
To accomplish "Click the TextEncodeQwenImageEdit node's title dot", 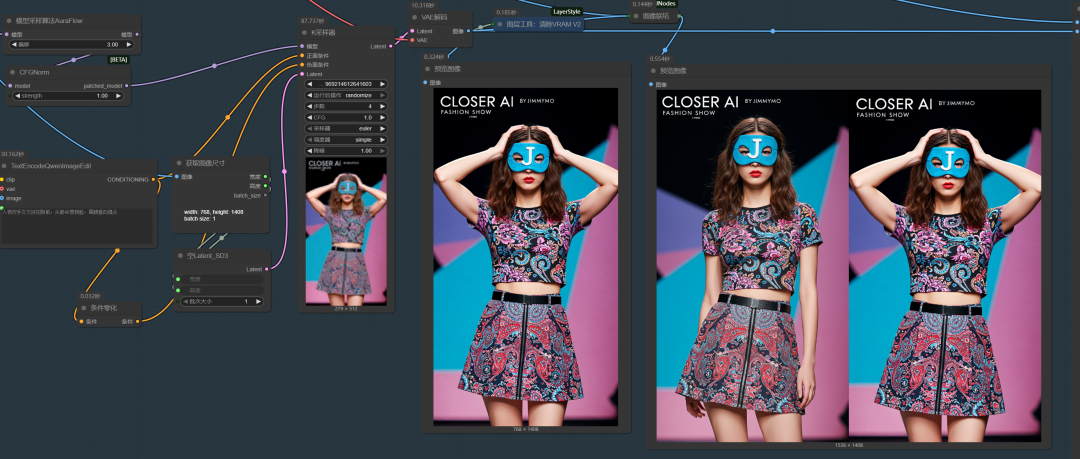I will pos(5,166).
